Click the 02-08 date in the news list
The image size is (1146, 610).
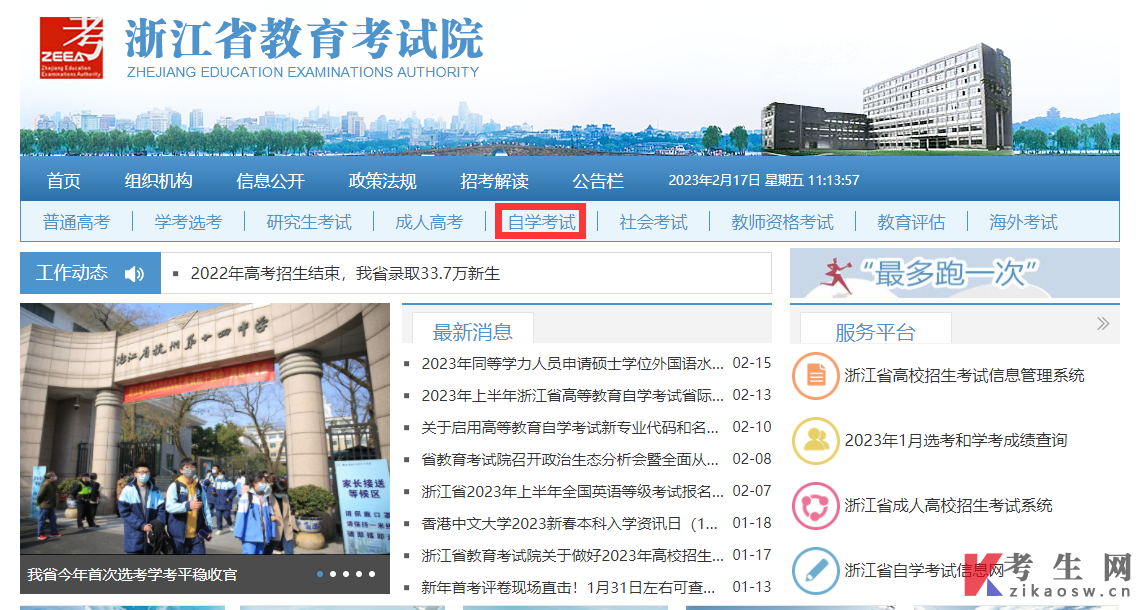751,460
